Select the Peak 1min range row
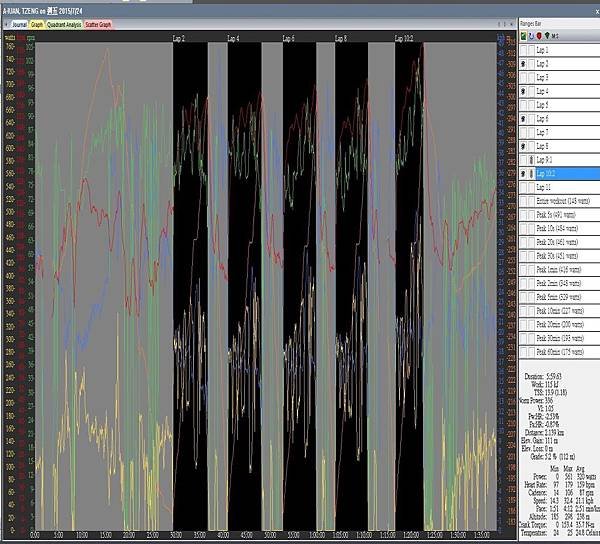Image resolution: width=600 pixels, height=544 pixels. pyautogui.click(x=559, y=270)
